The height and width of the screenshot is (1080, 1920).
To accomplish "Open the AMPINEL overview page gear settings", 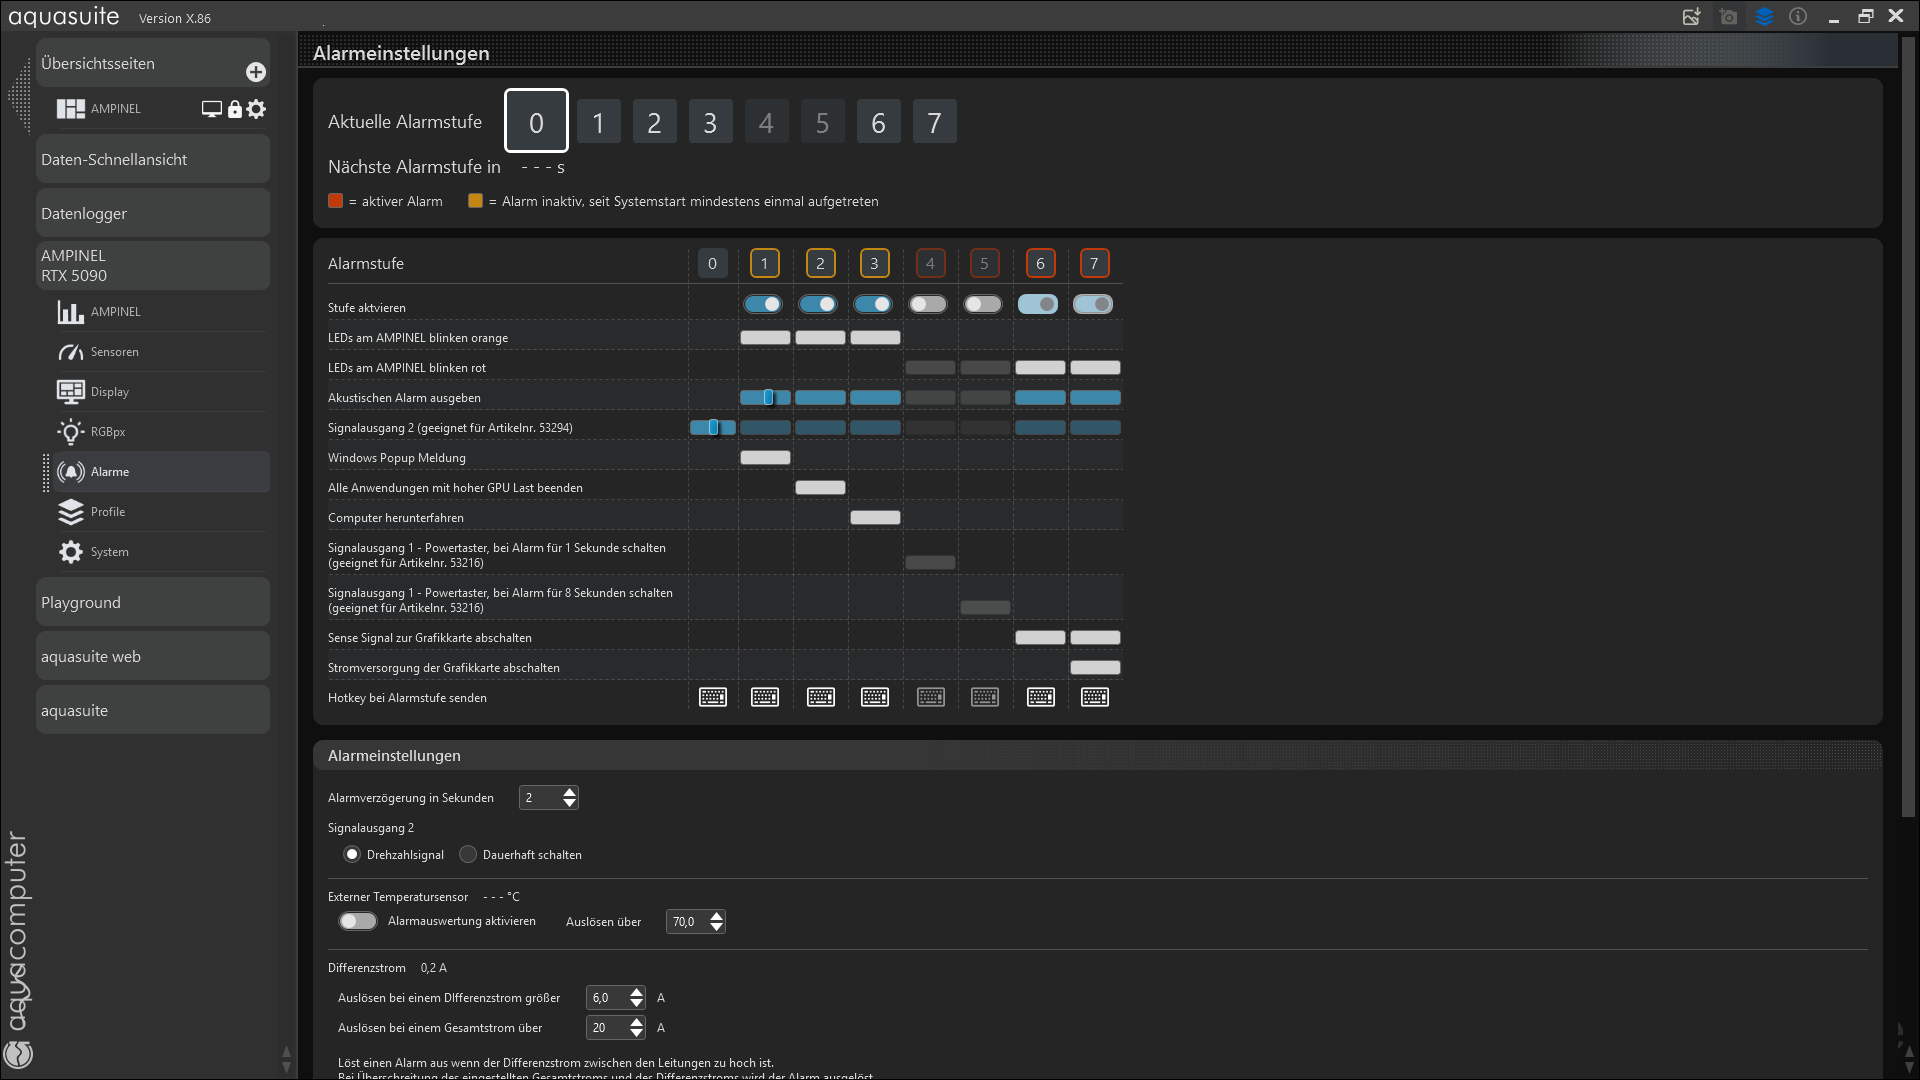I will [257, 109].
